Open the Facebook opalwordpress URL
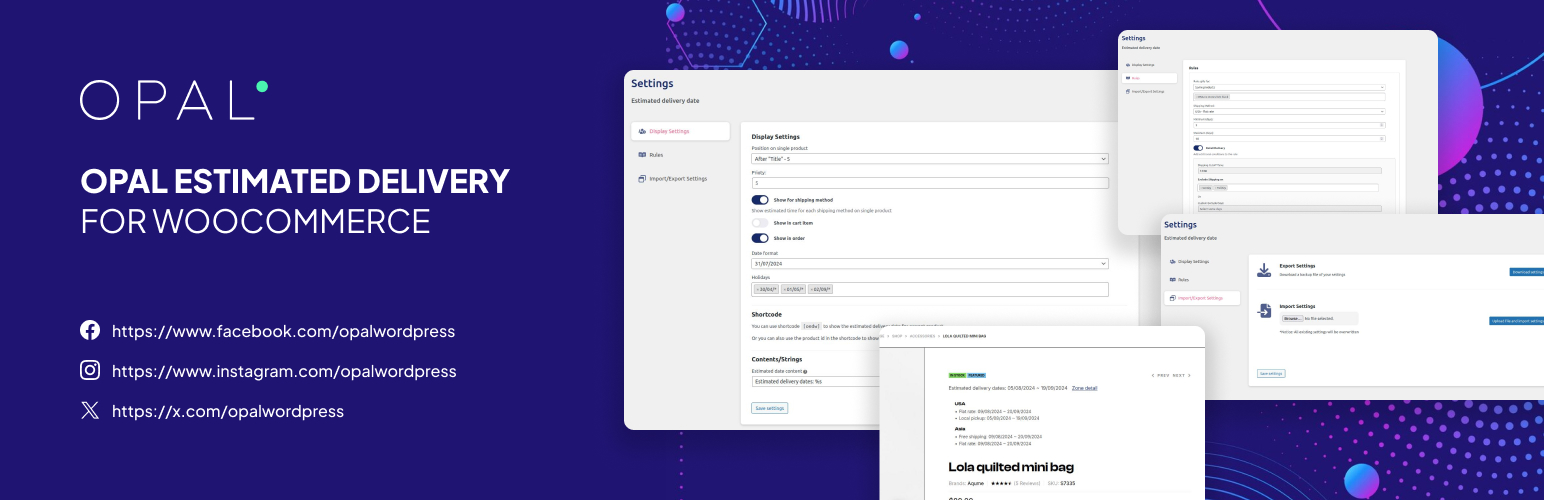This screenshot has width=1544, height=500. tap(283, 331)
